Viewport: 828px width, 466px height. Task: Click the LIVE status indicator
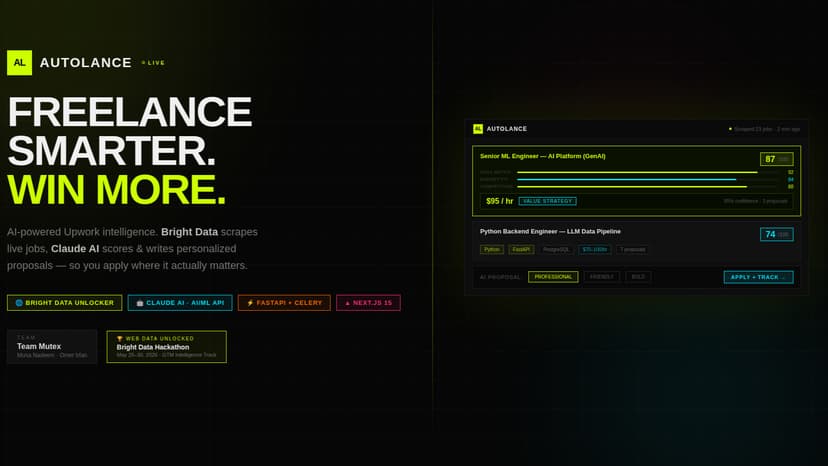tap(153, 63)
